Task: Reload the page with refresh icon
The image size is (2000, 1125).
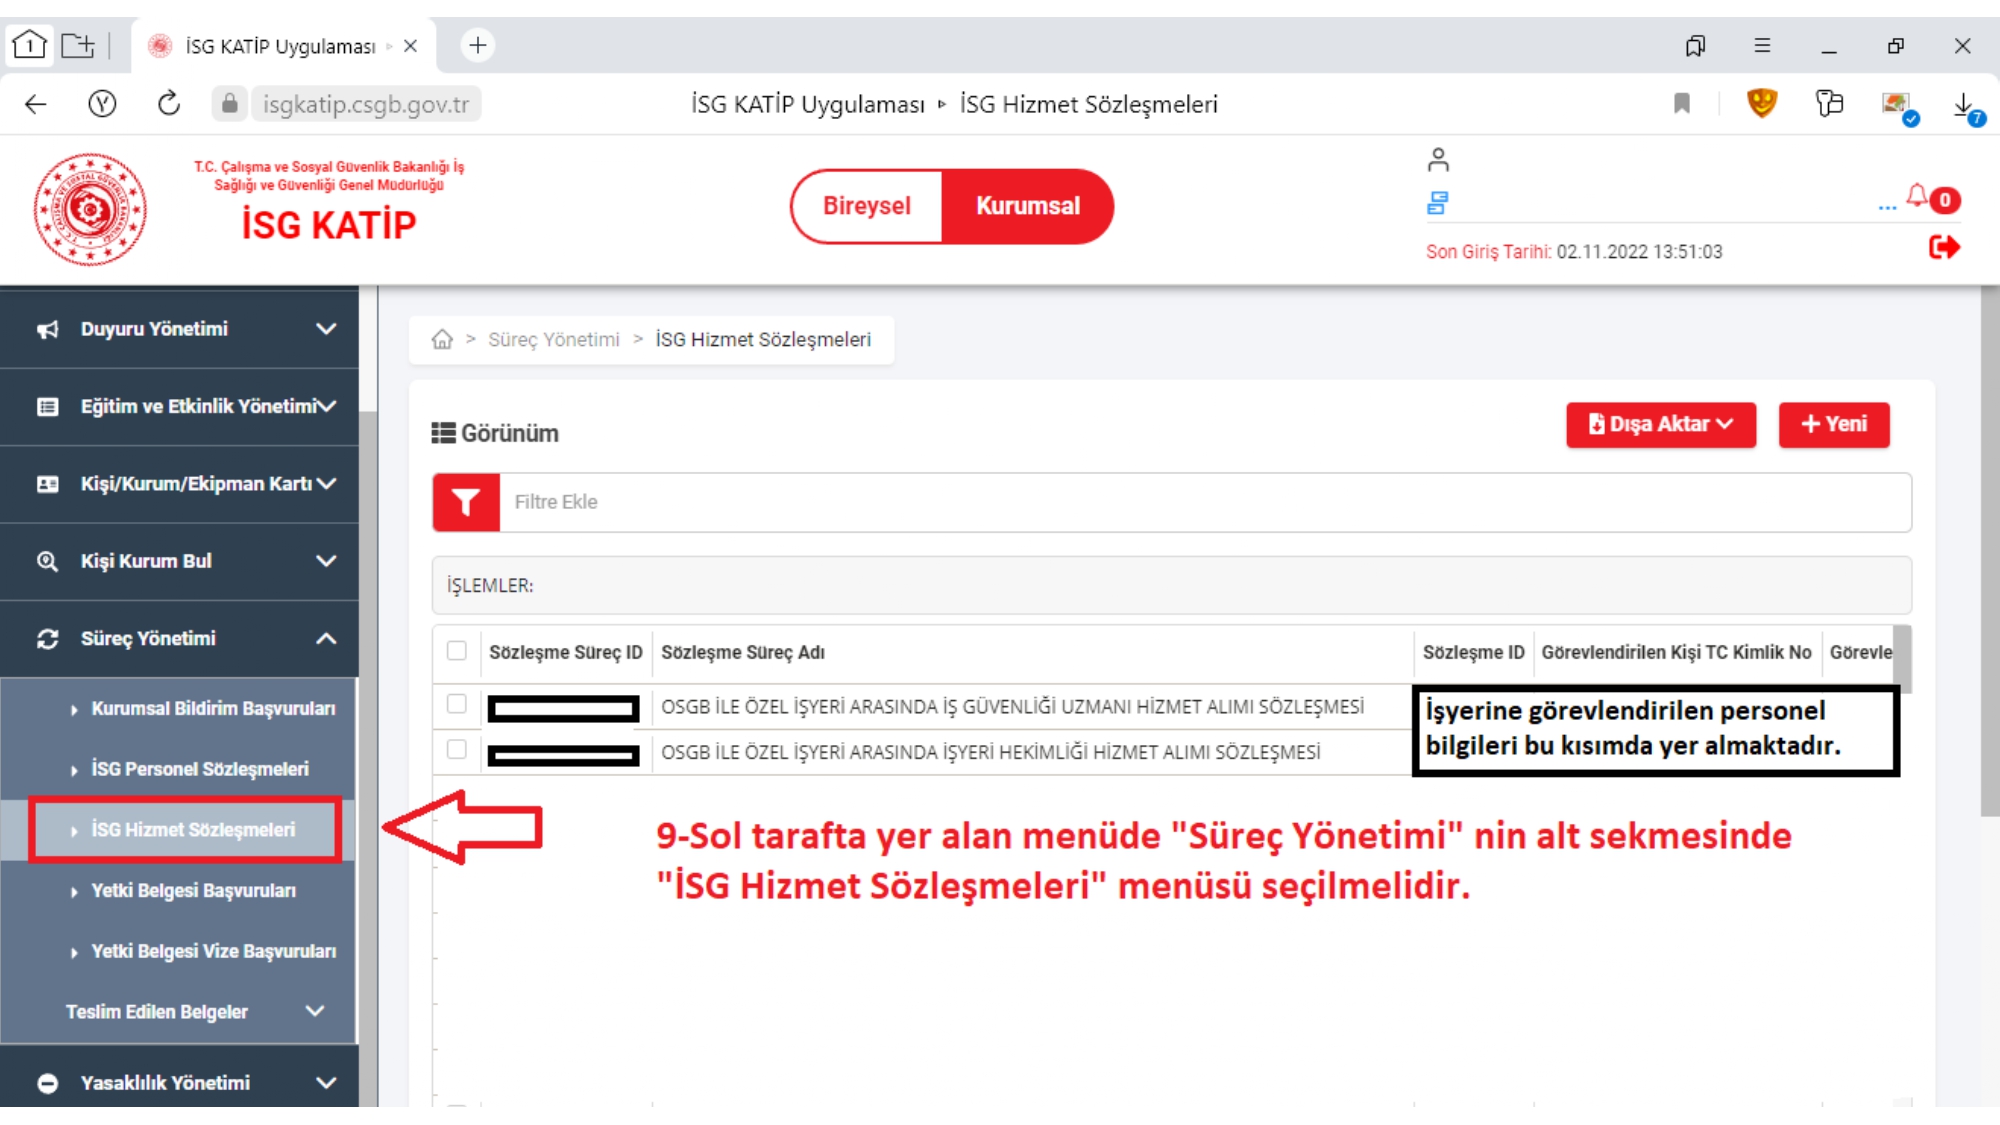Action: click(x=168, y=104)
